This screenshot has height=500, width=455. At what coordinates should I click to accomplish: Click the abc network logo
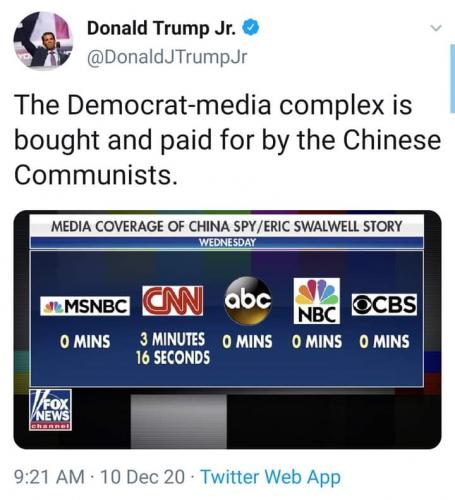coord(248,300)
